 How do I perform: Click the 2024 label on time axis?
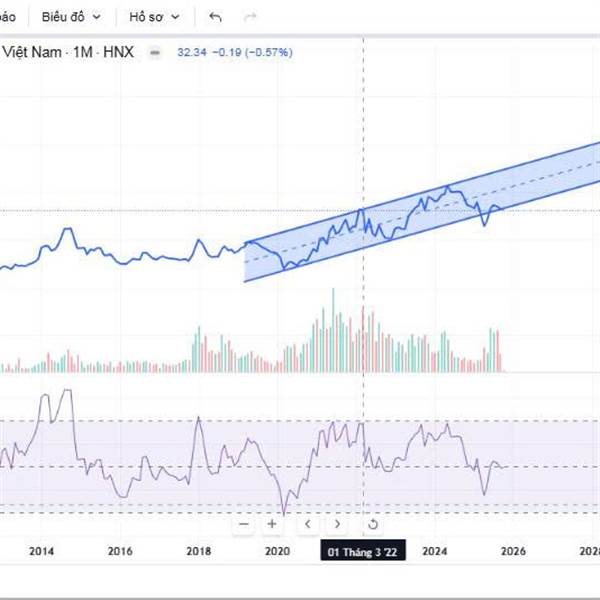(x=435, y=551)
